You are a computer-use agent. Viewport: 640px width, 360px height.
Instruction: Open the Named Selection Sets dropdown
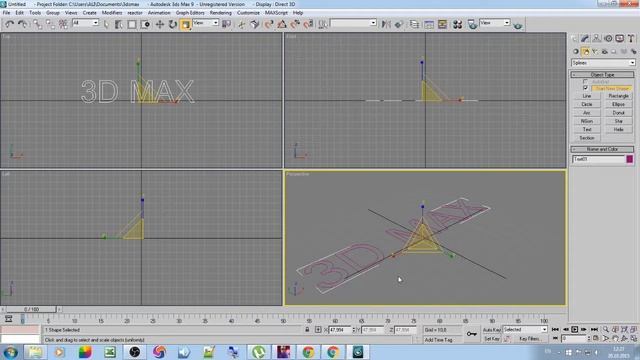coord(353,23)
